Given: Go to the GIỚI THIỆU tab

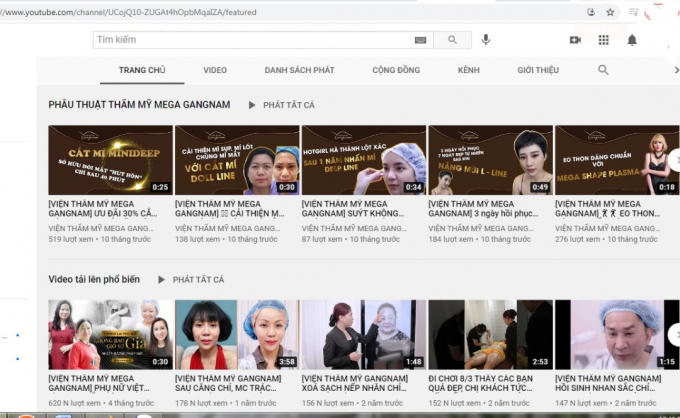Looking at the screenshot, I should click(538, 71).
